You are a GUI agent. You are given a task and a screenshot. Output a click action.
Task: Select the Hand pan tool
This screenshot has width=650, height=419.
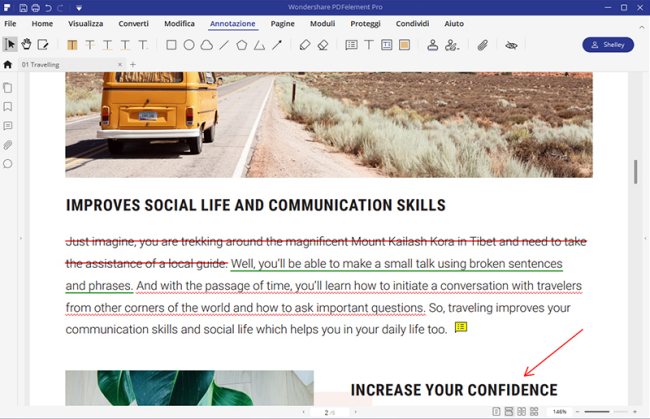pos(26,45)
